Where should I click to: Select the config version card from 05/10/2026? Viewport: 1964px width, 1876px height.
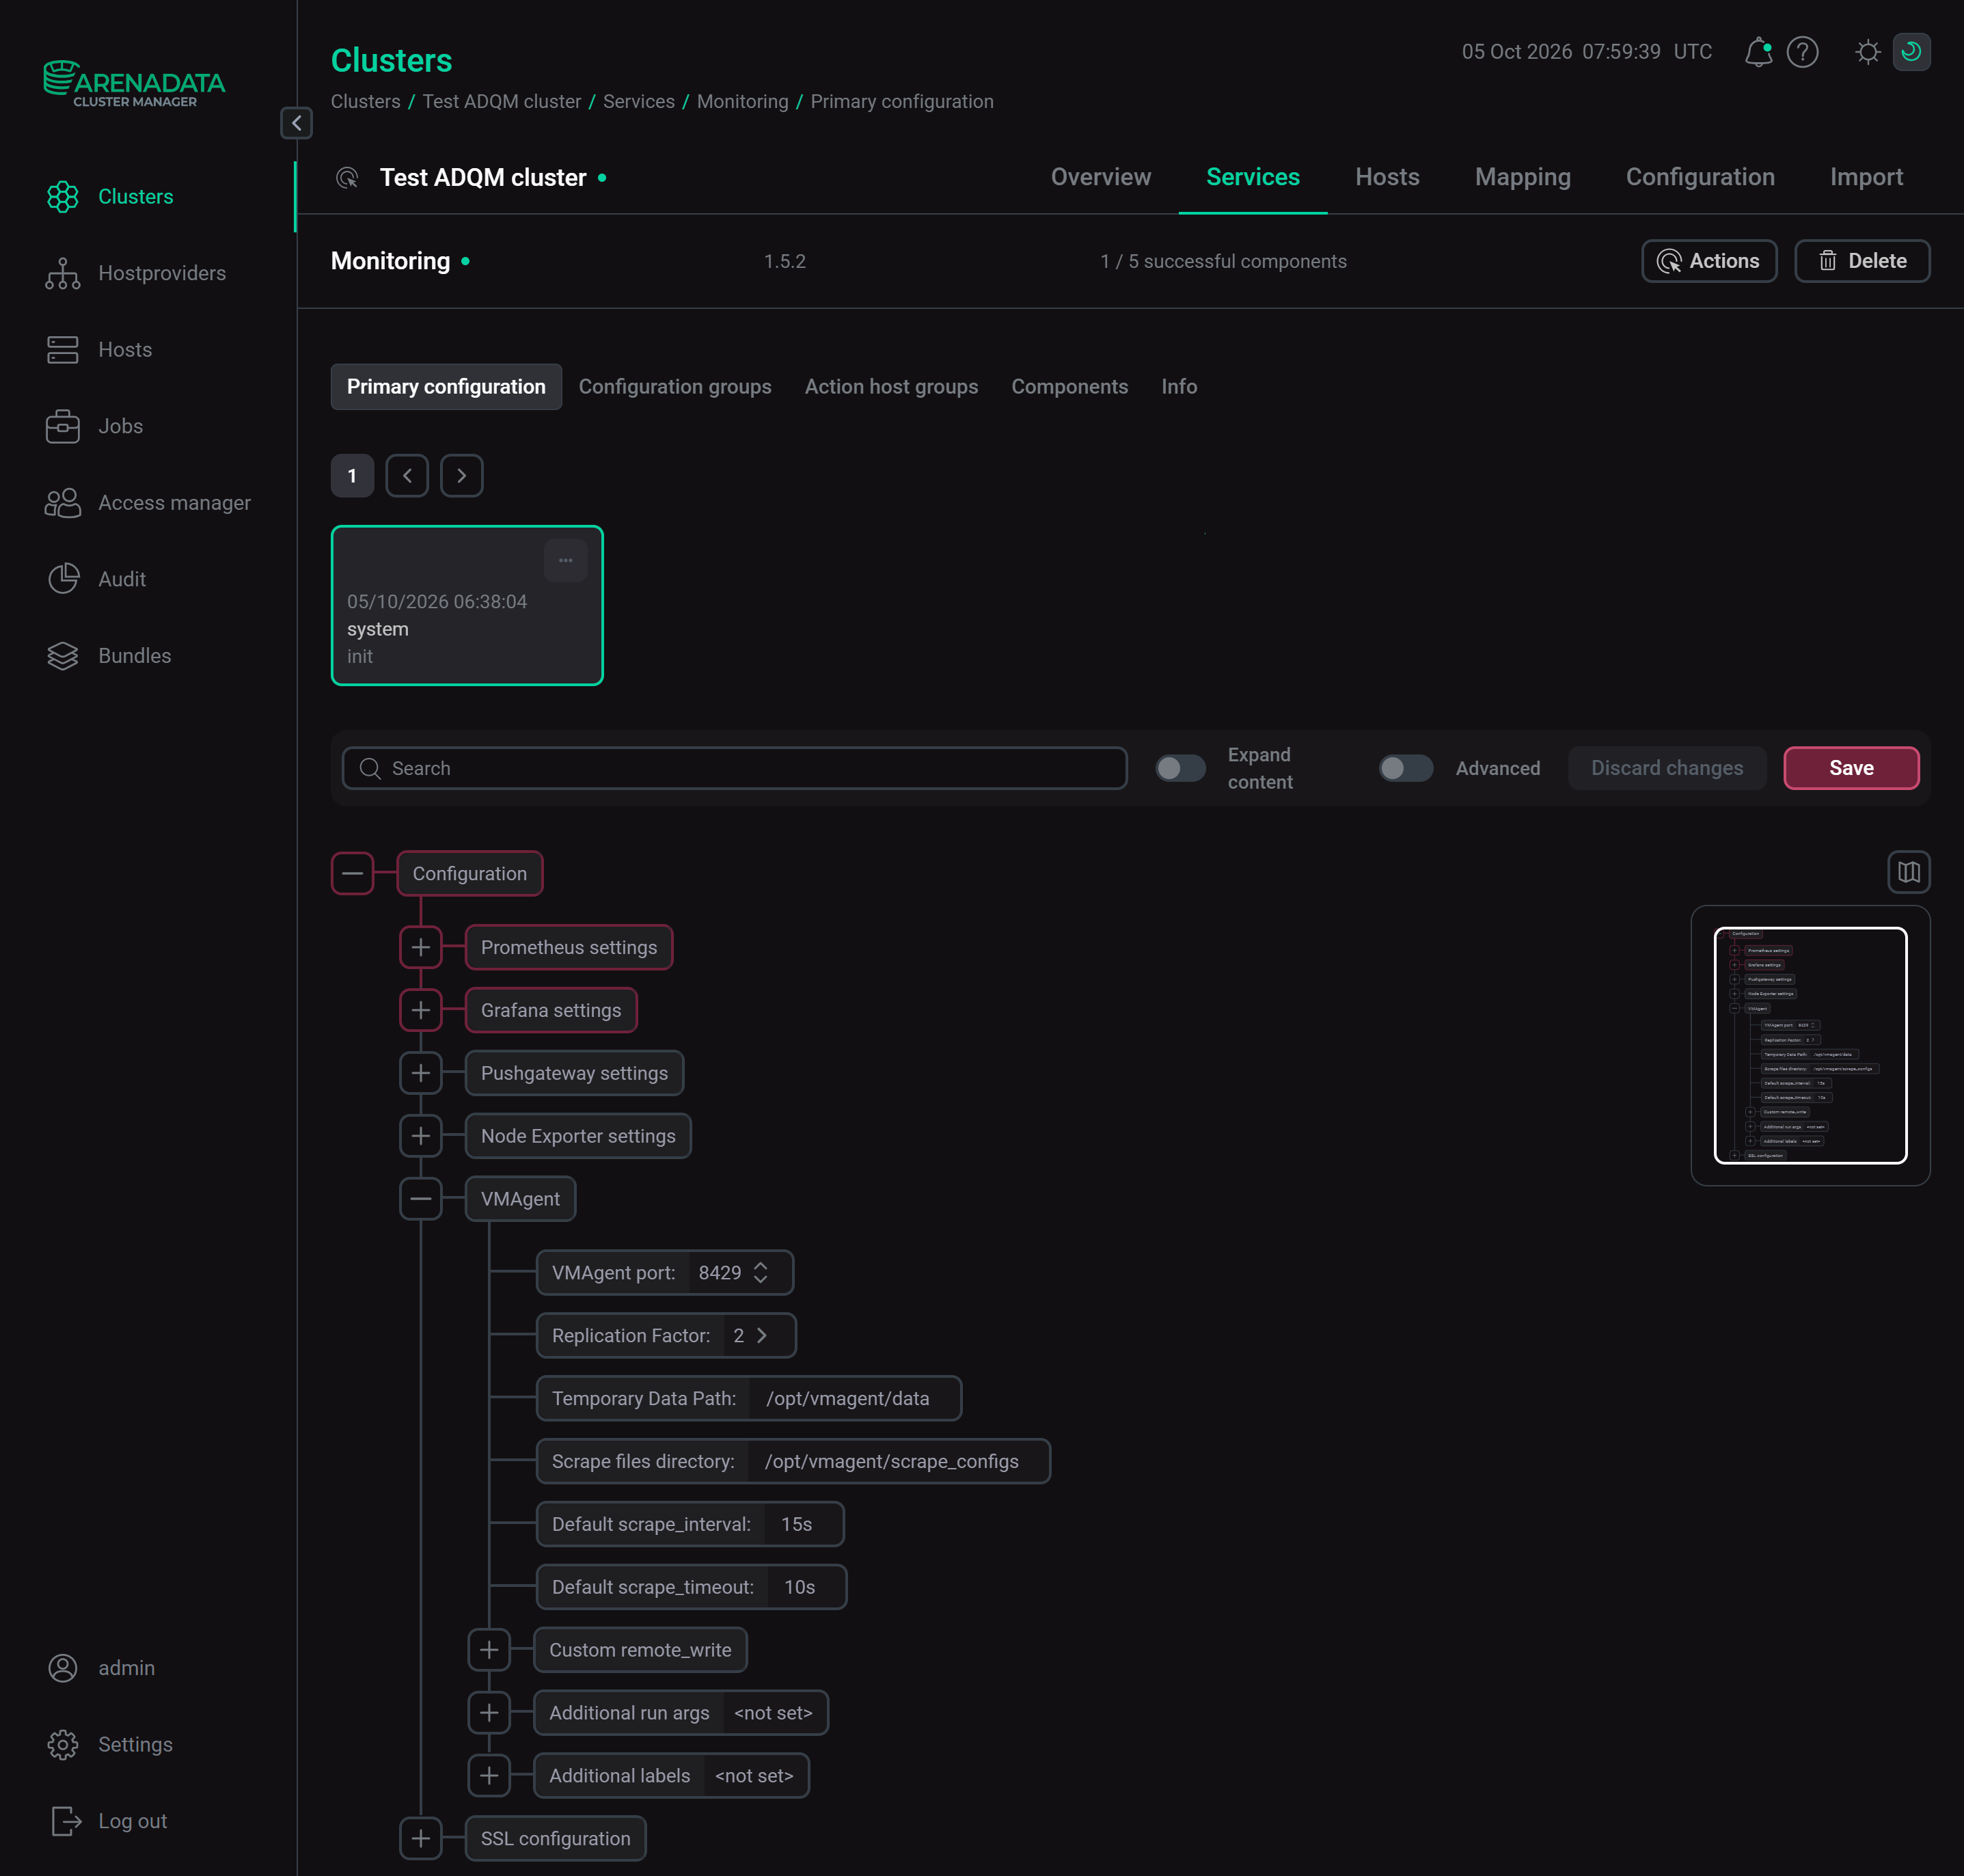click(467, 606)
